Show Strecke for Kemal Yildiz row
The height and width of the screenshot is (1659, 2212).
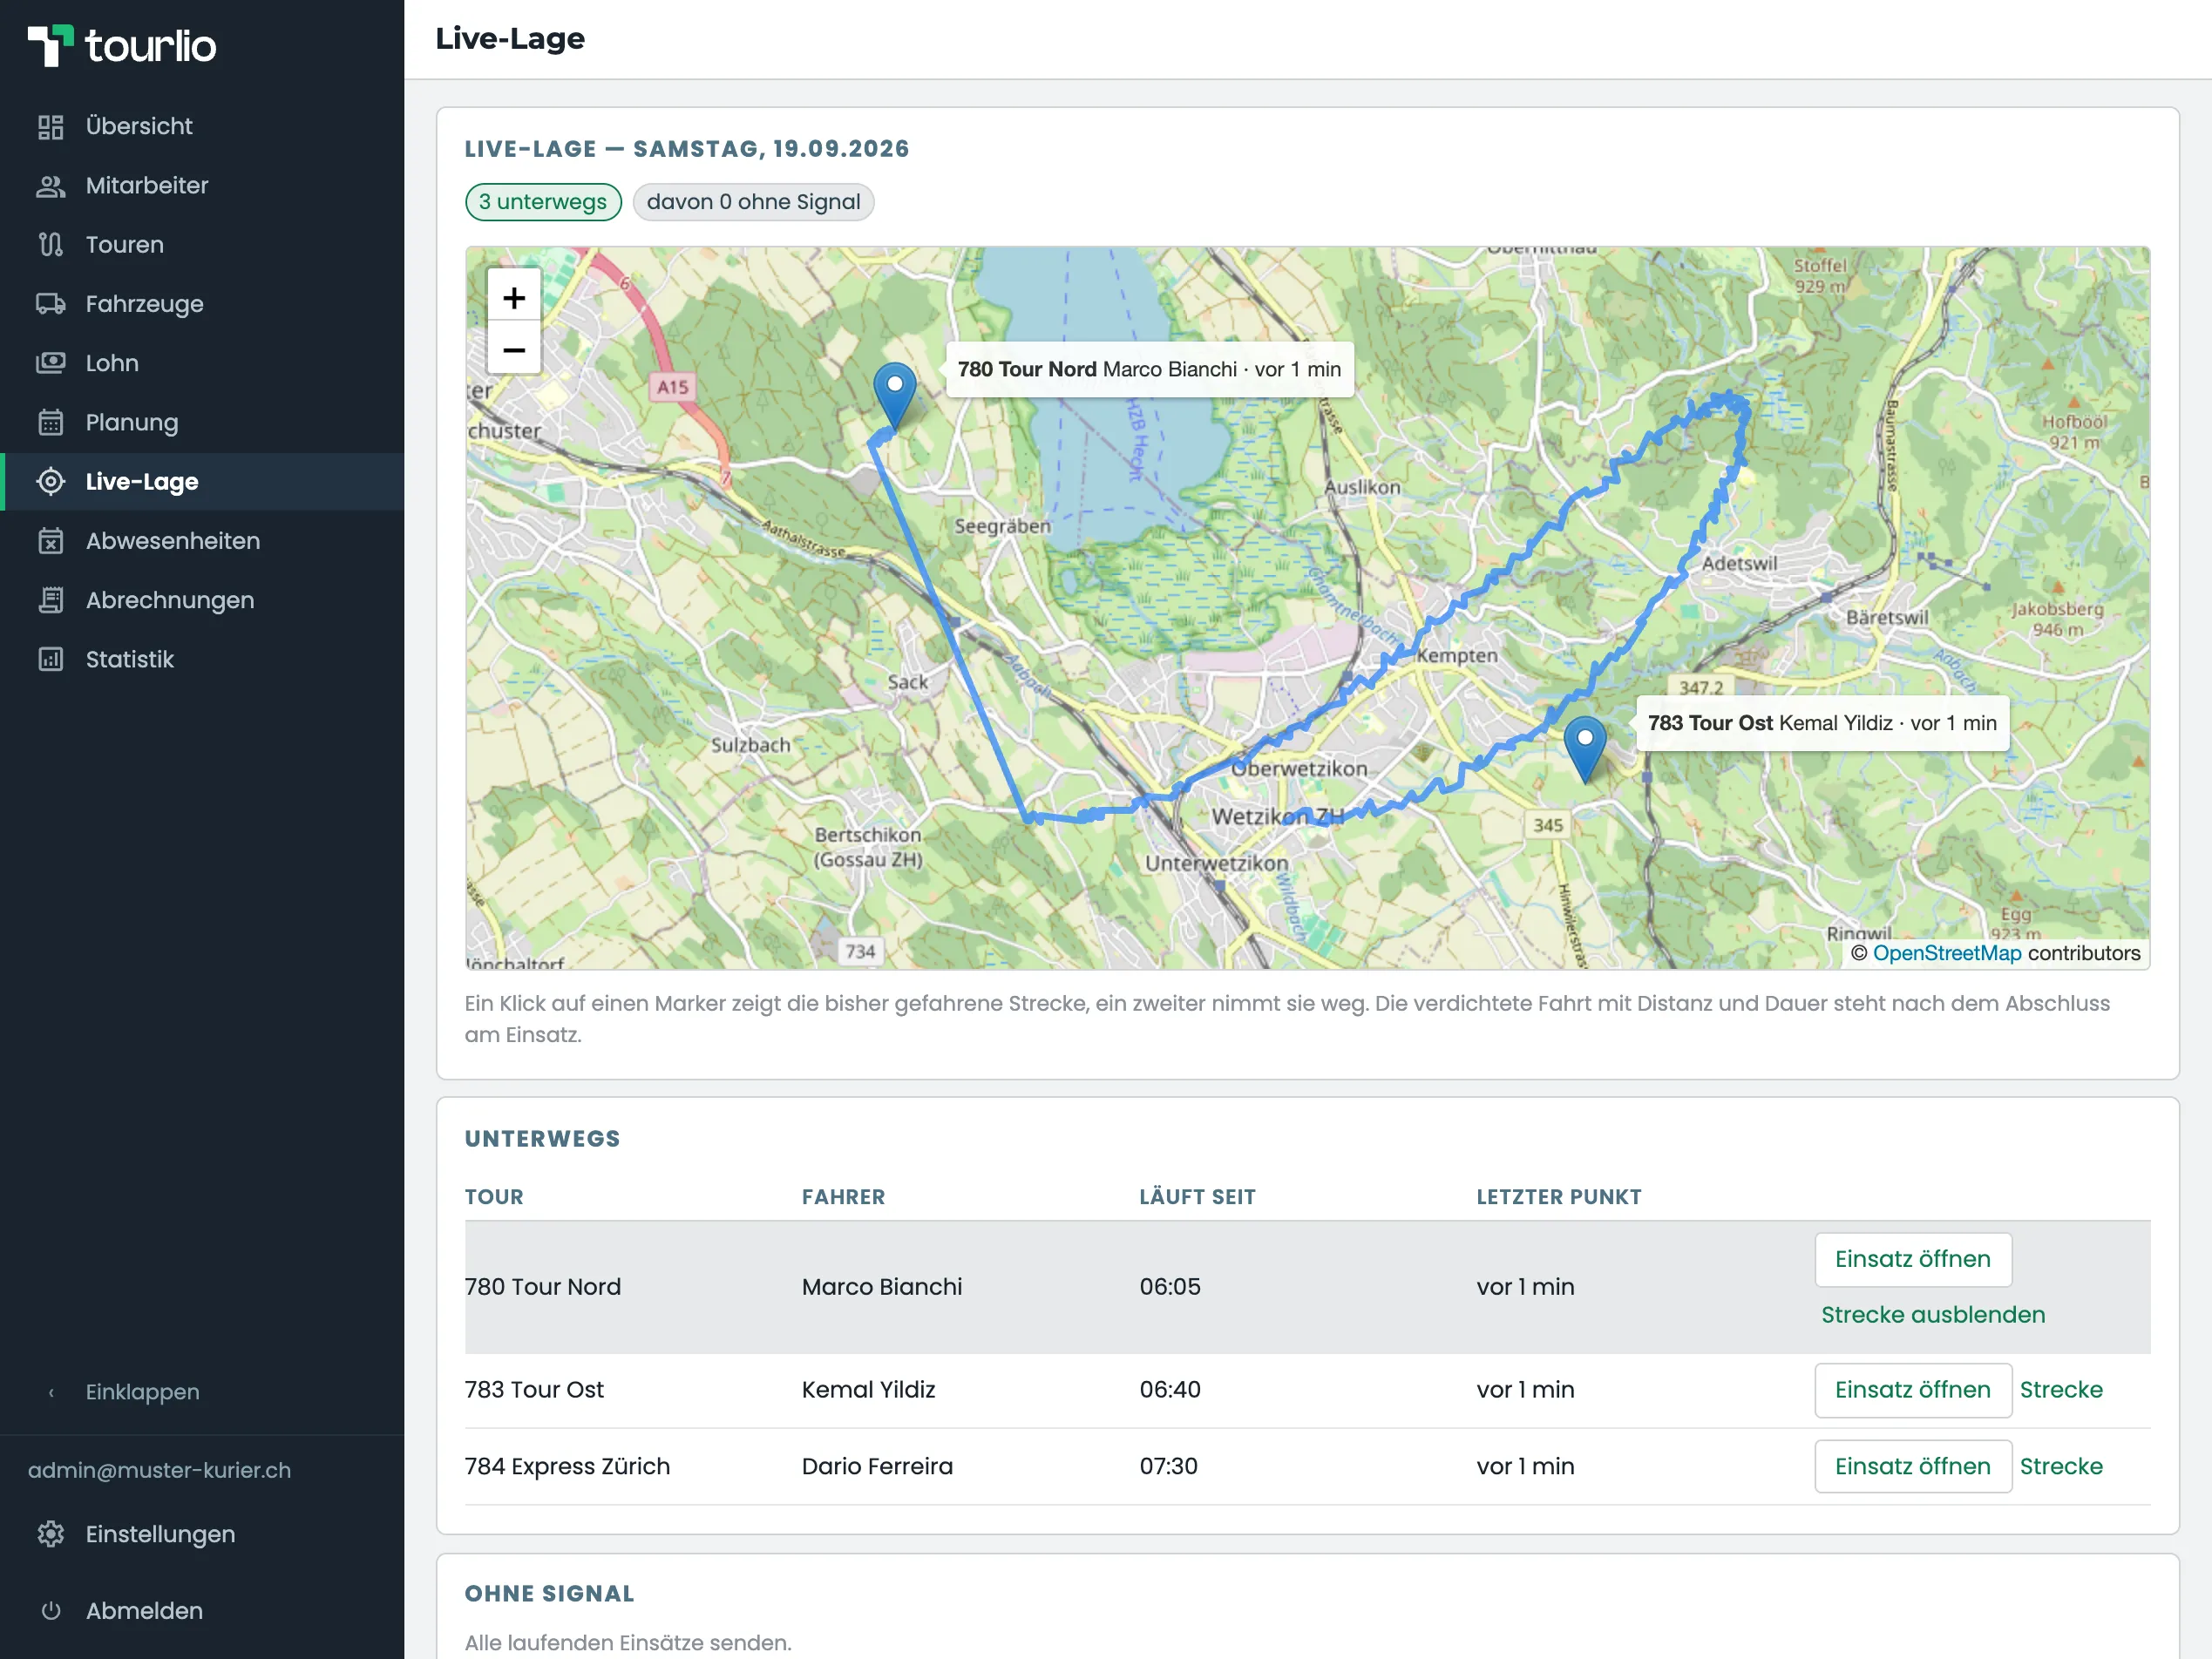click(x=2061, y=1390)
